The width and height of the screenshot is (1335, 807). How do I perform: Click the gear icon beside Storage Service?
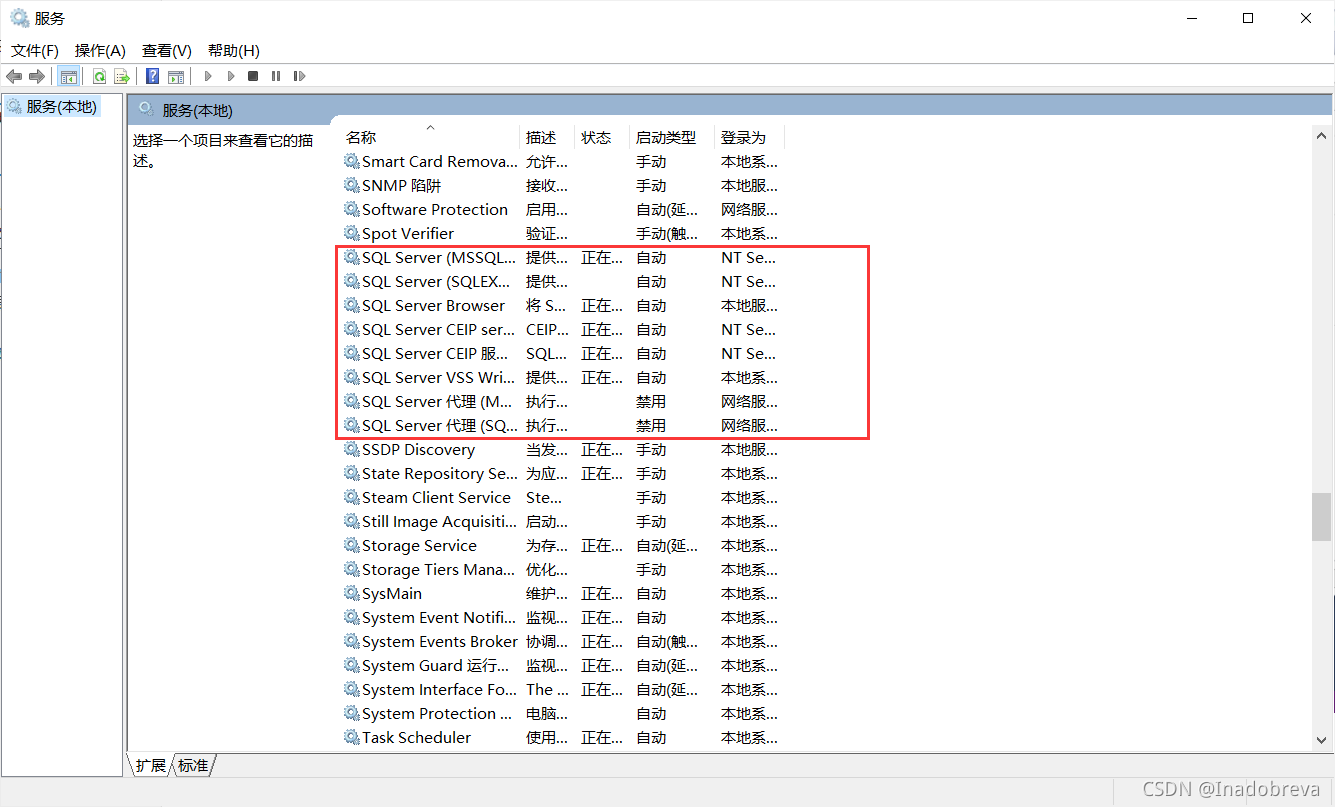[x=351, y=545]
